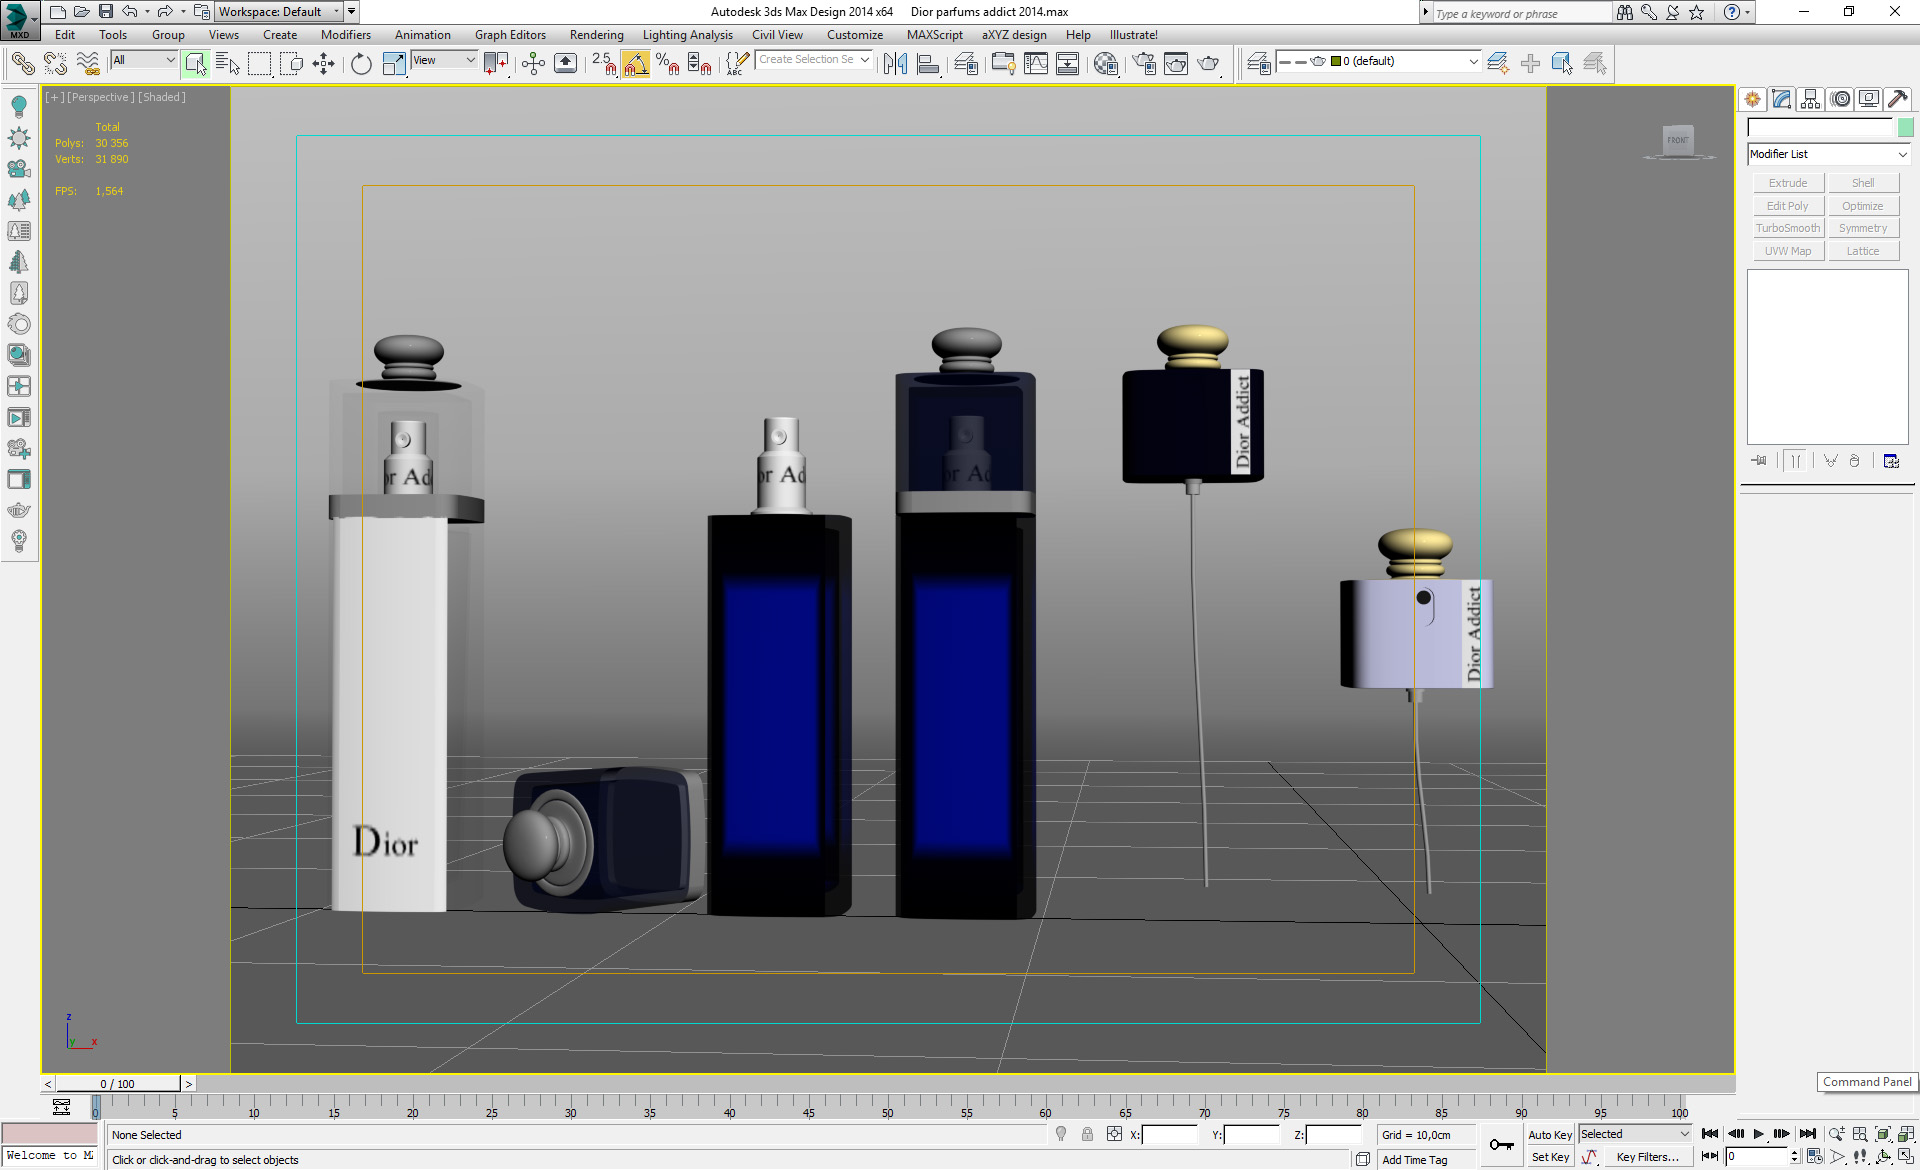Screen dimensions: 1920x1170
Task: Switch to the Utilities command panel tab
Action: pyautogui.click(x=1898, y=99)
